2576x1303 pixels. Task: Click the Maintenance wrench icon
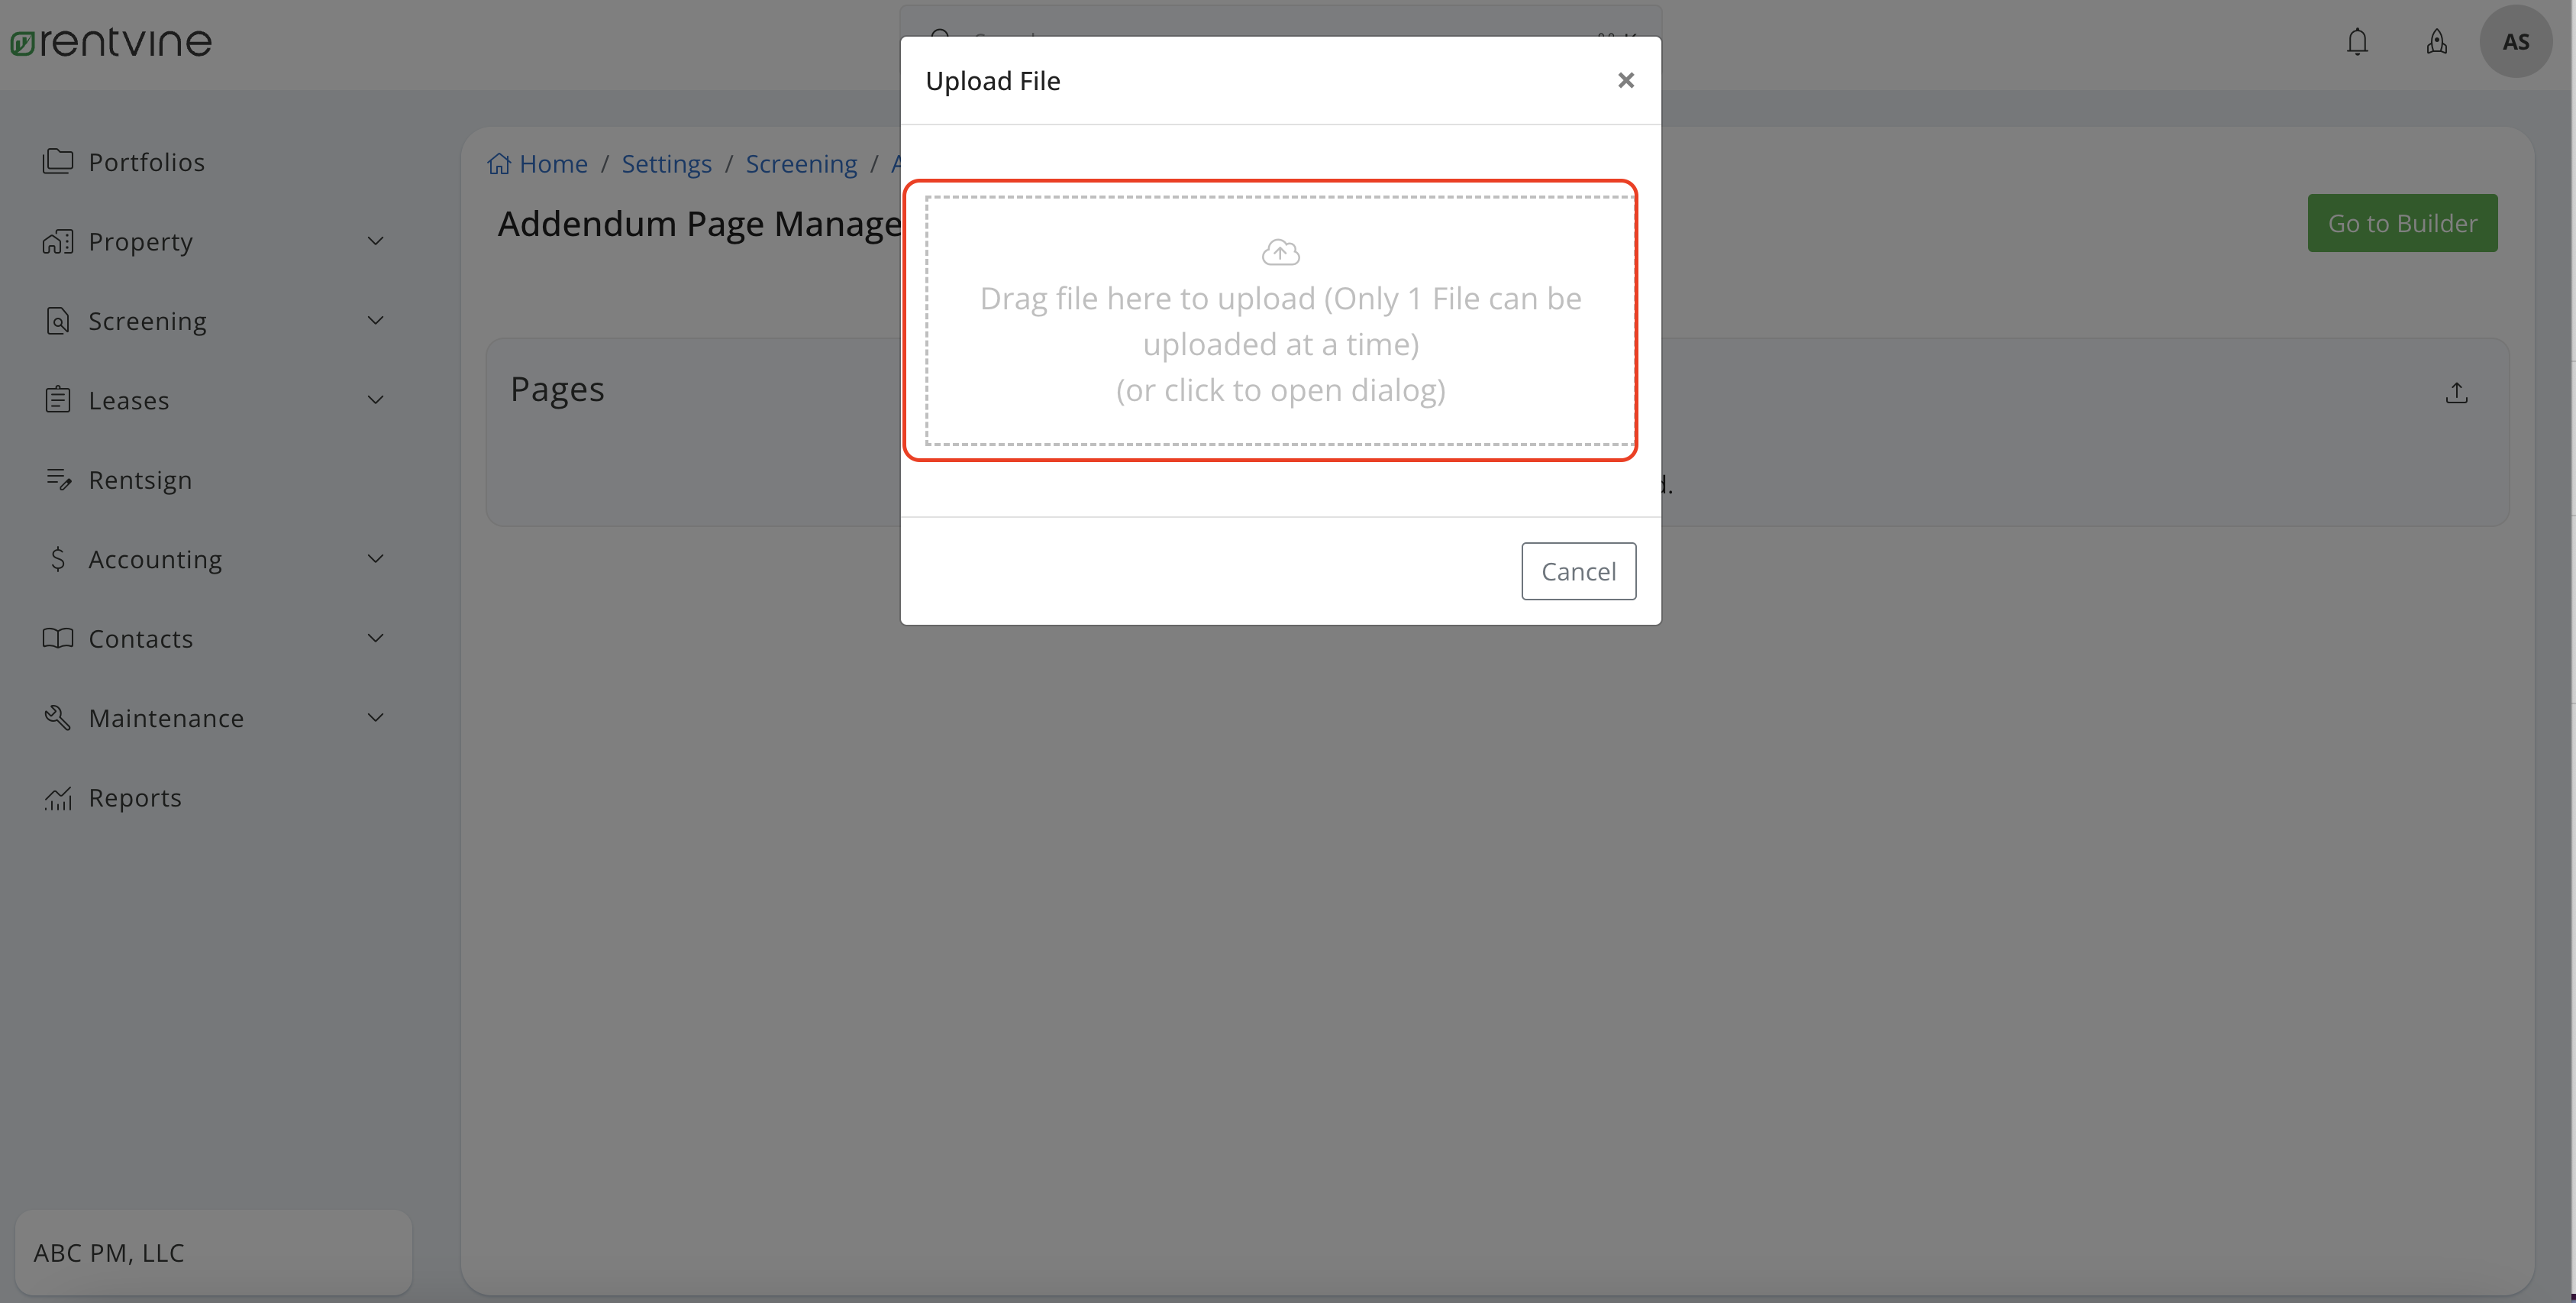click(59, 717)
